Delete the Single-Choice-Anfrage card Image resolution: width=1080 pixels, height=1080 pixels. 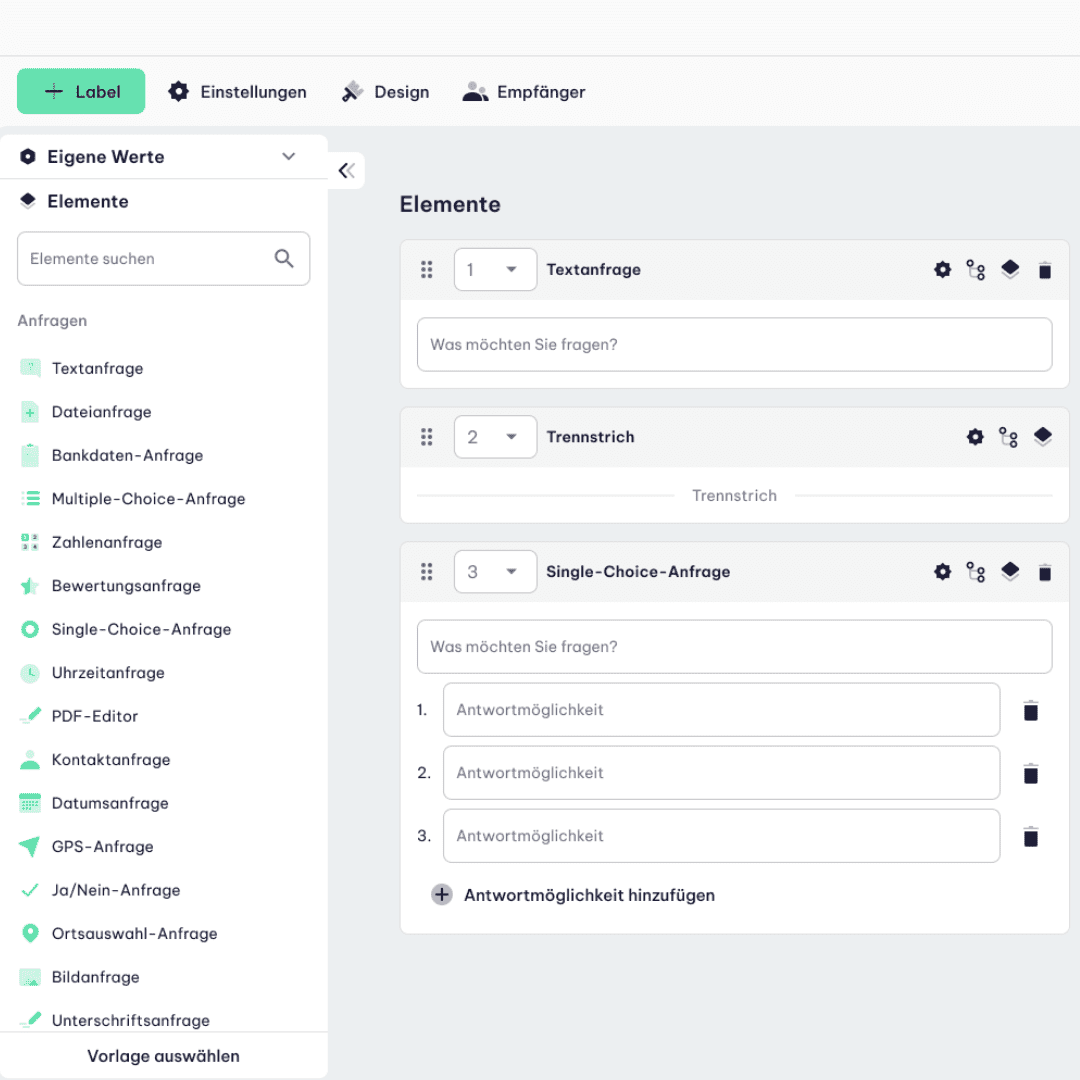[1044, 572]
